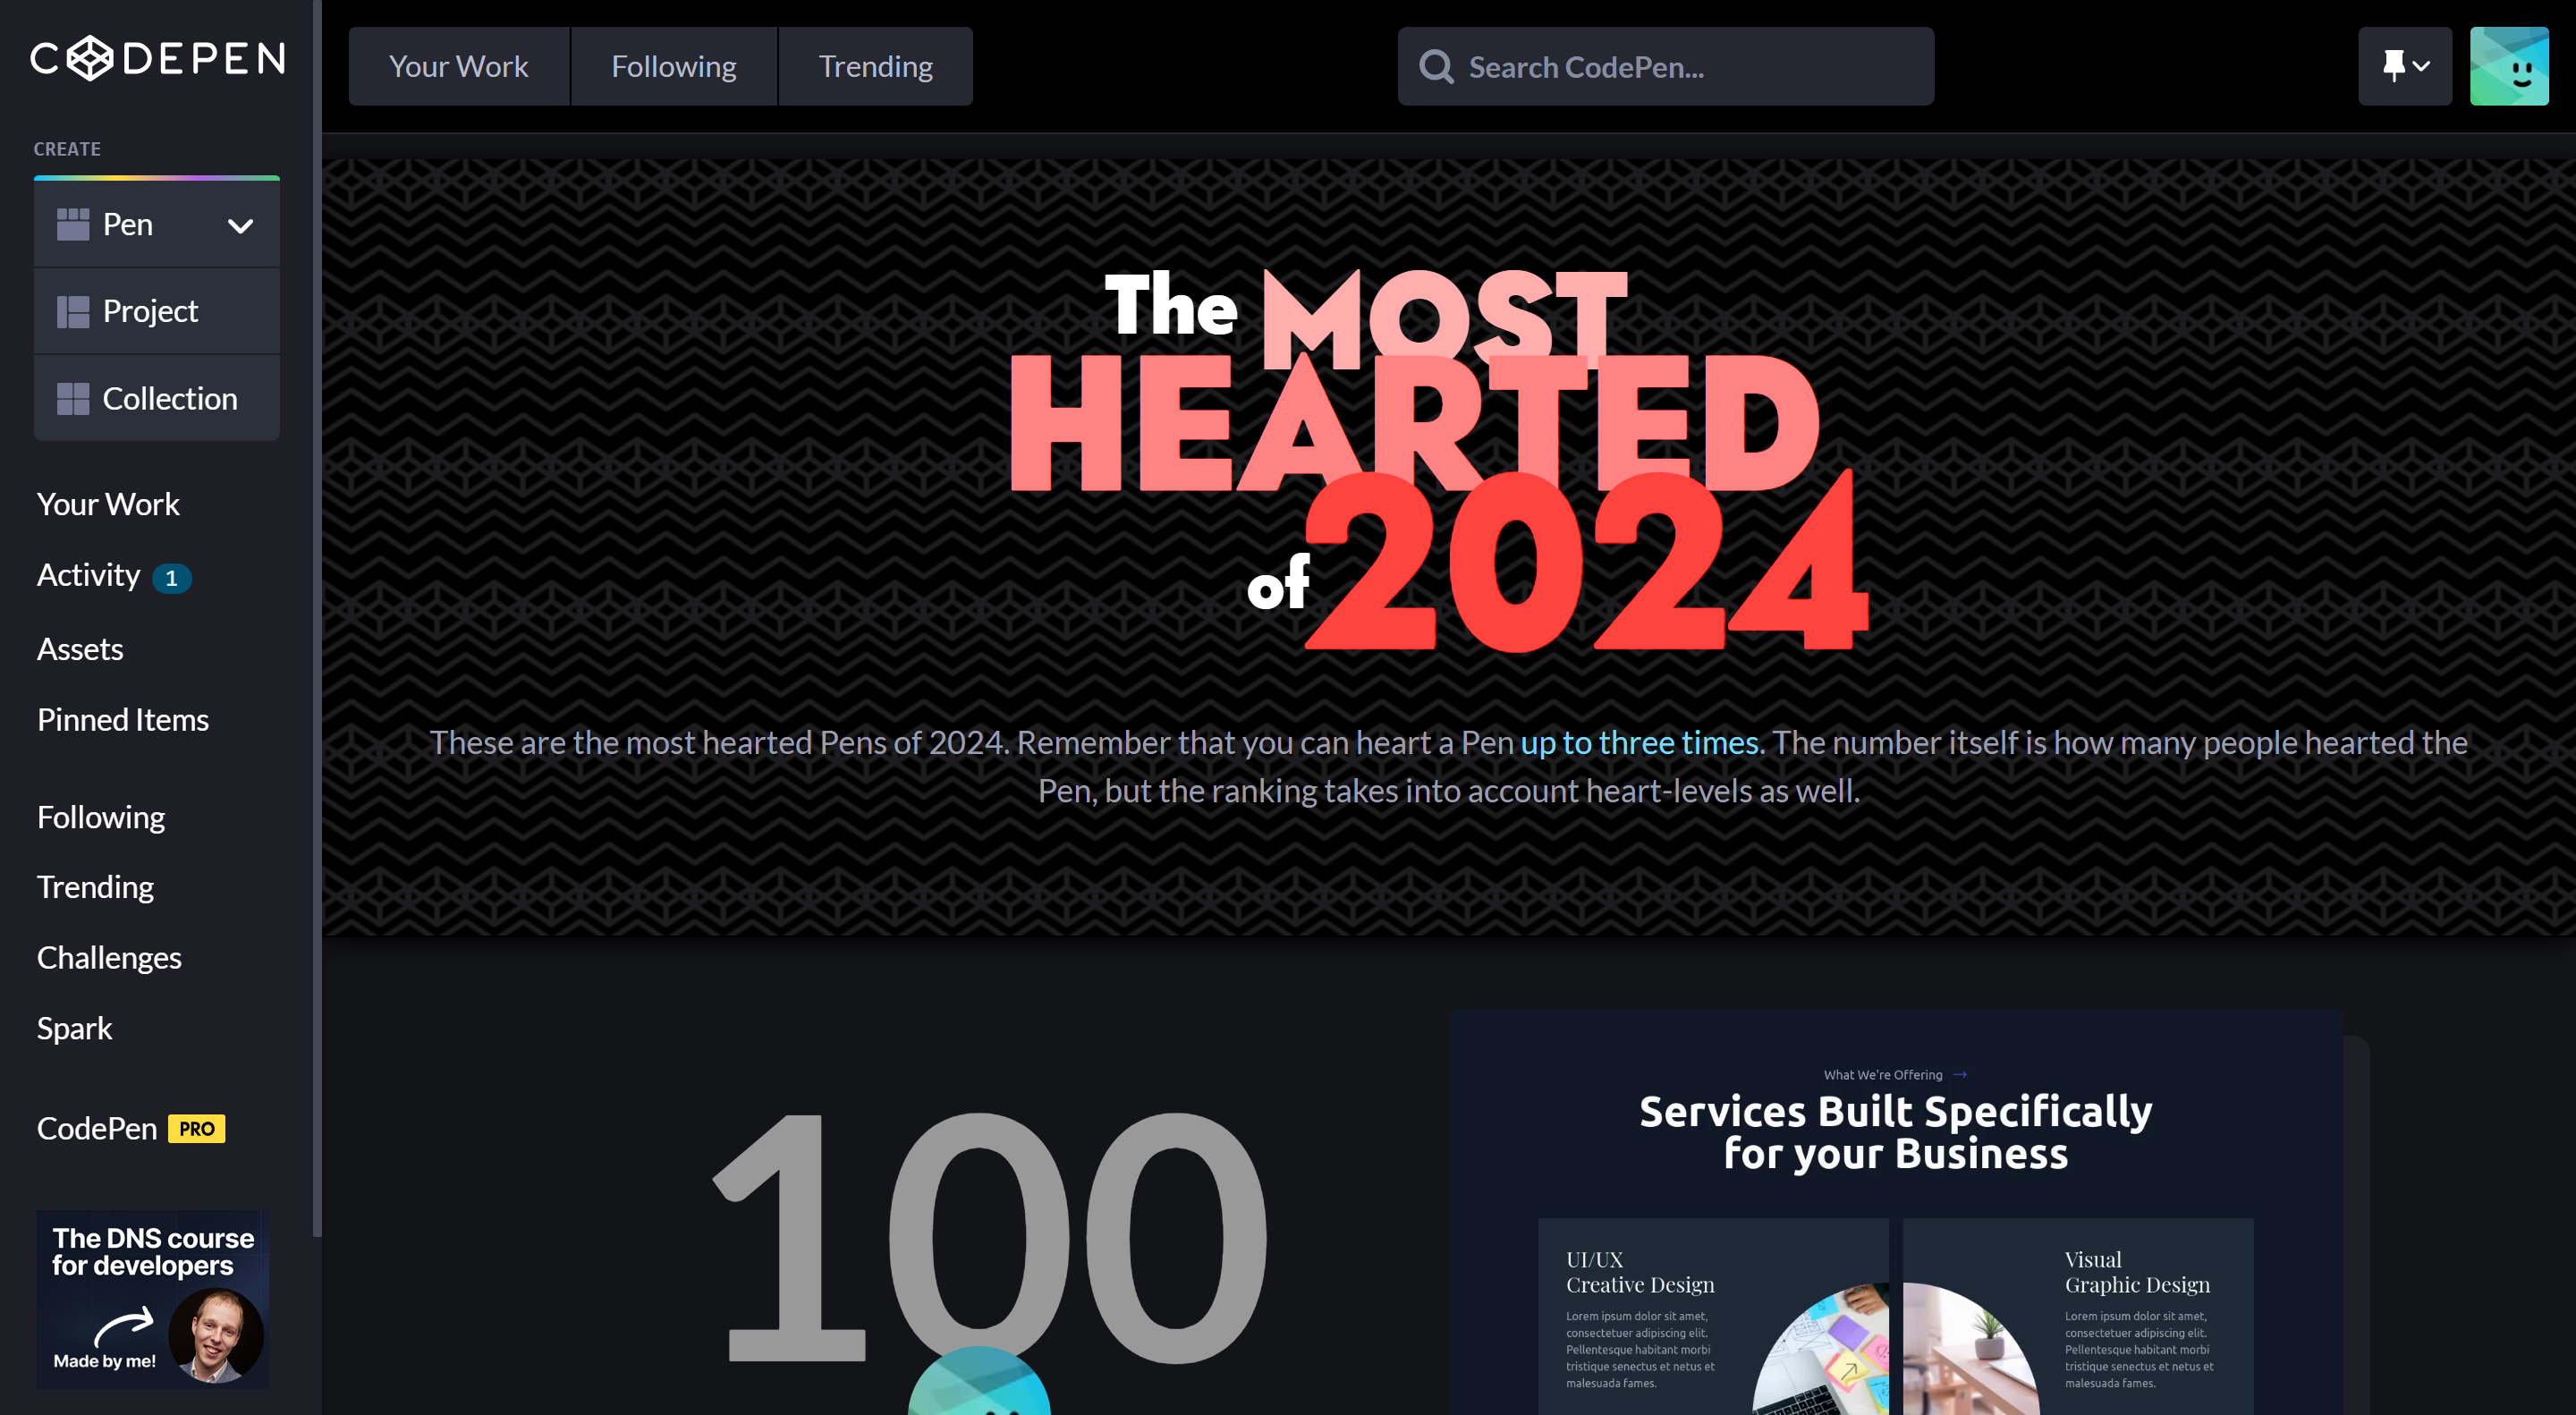
Task: Follow the 'up to three times' link
Action: point(1642,742)
